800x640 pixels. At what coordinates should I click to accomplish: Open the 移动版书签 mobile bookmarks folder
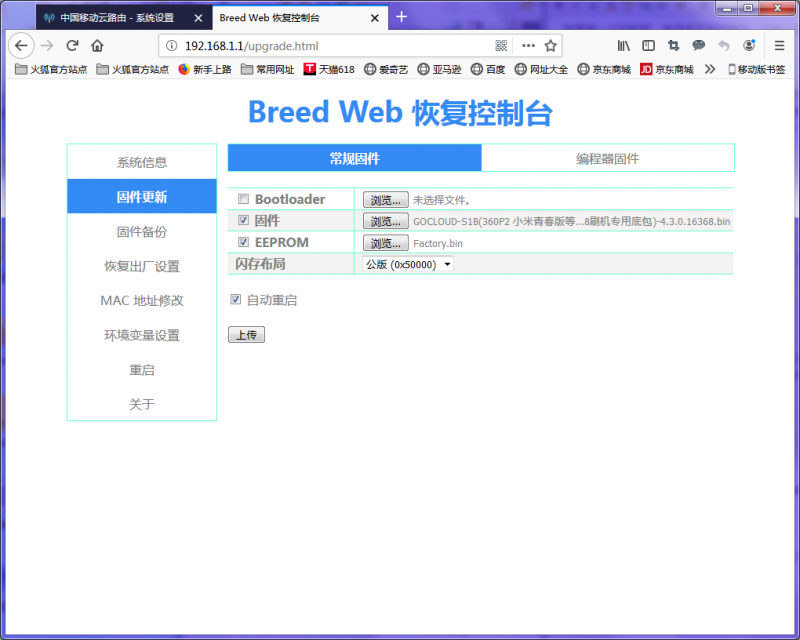(757, 69)
